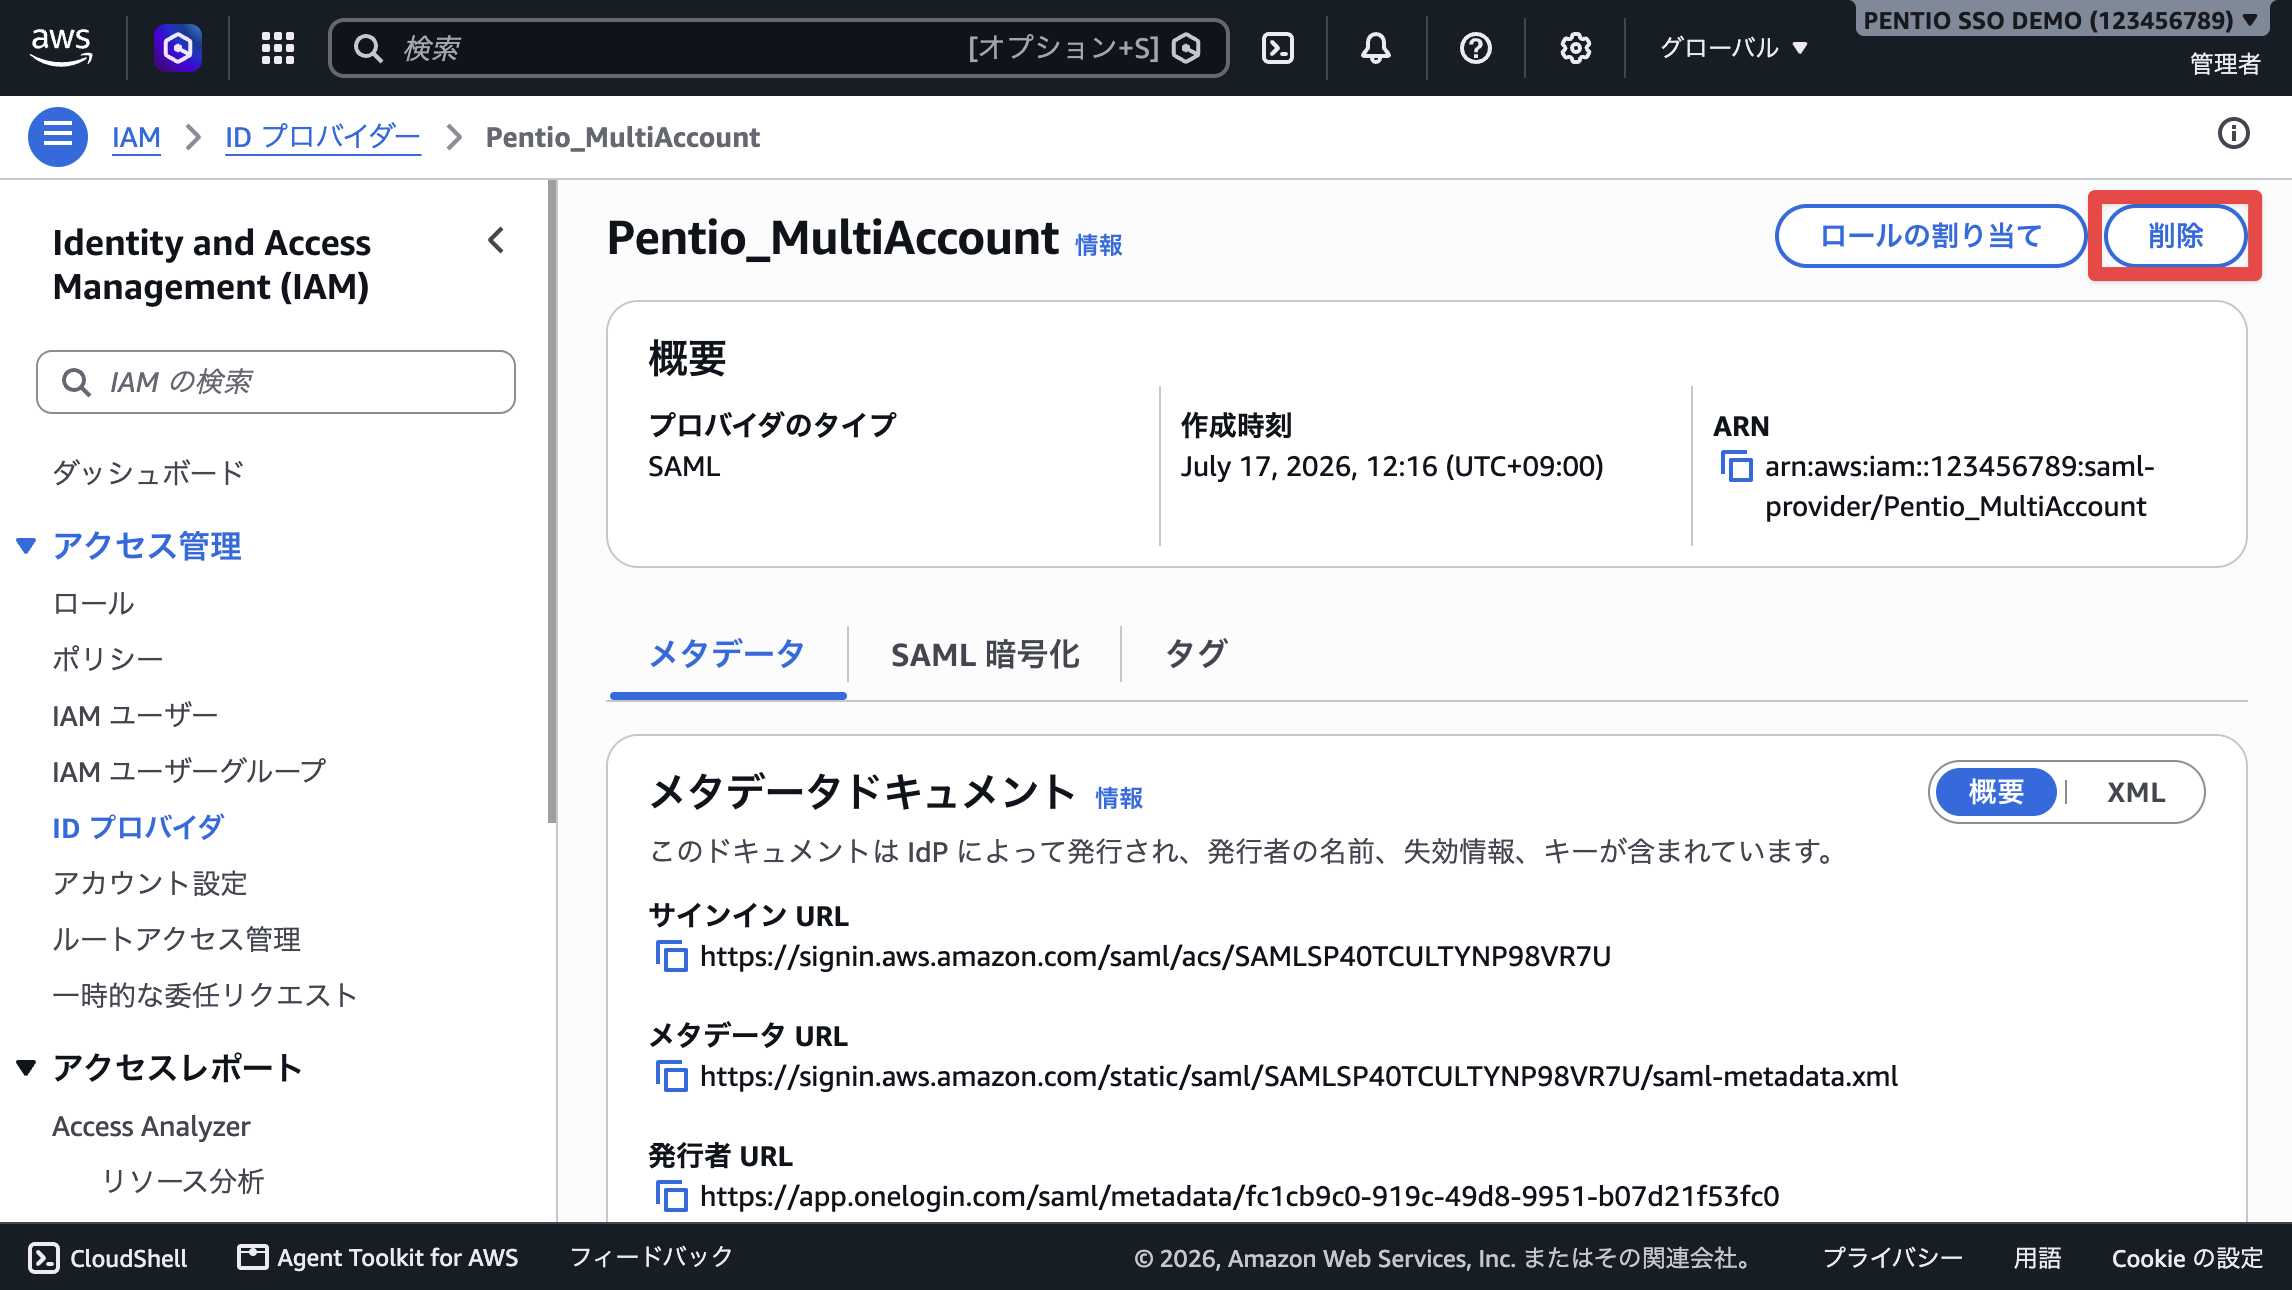
Task: Open the PENTIO SSO DEMO account menu
Action: (x=2060, y=20)
